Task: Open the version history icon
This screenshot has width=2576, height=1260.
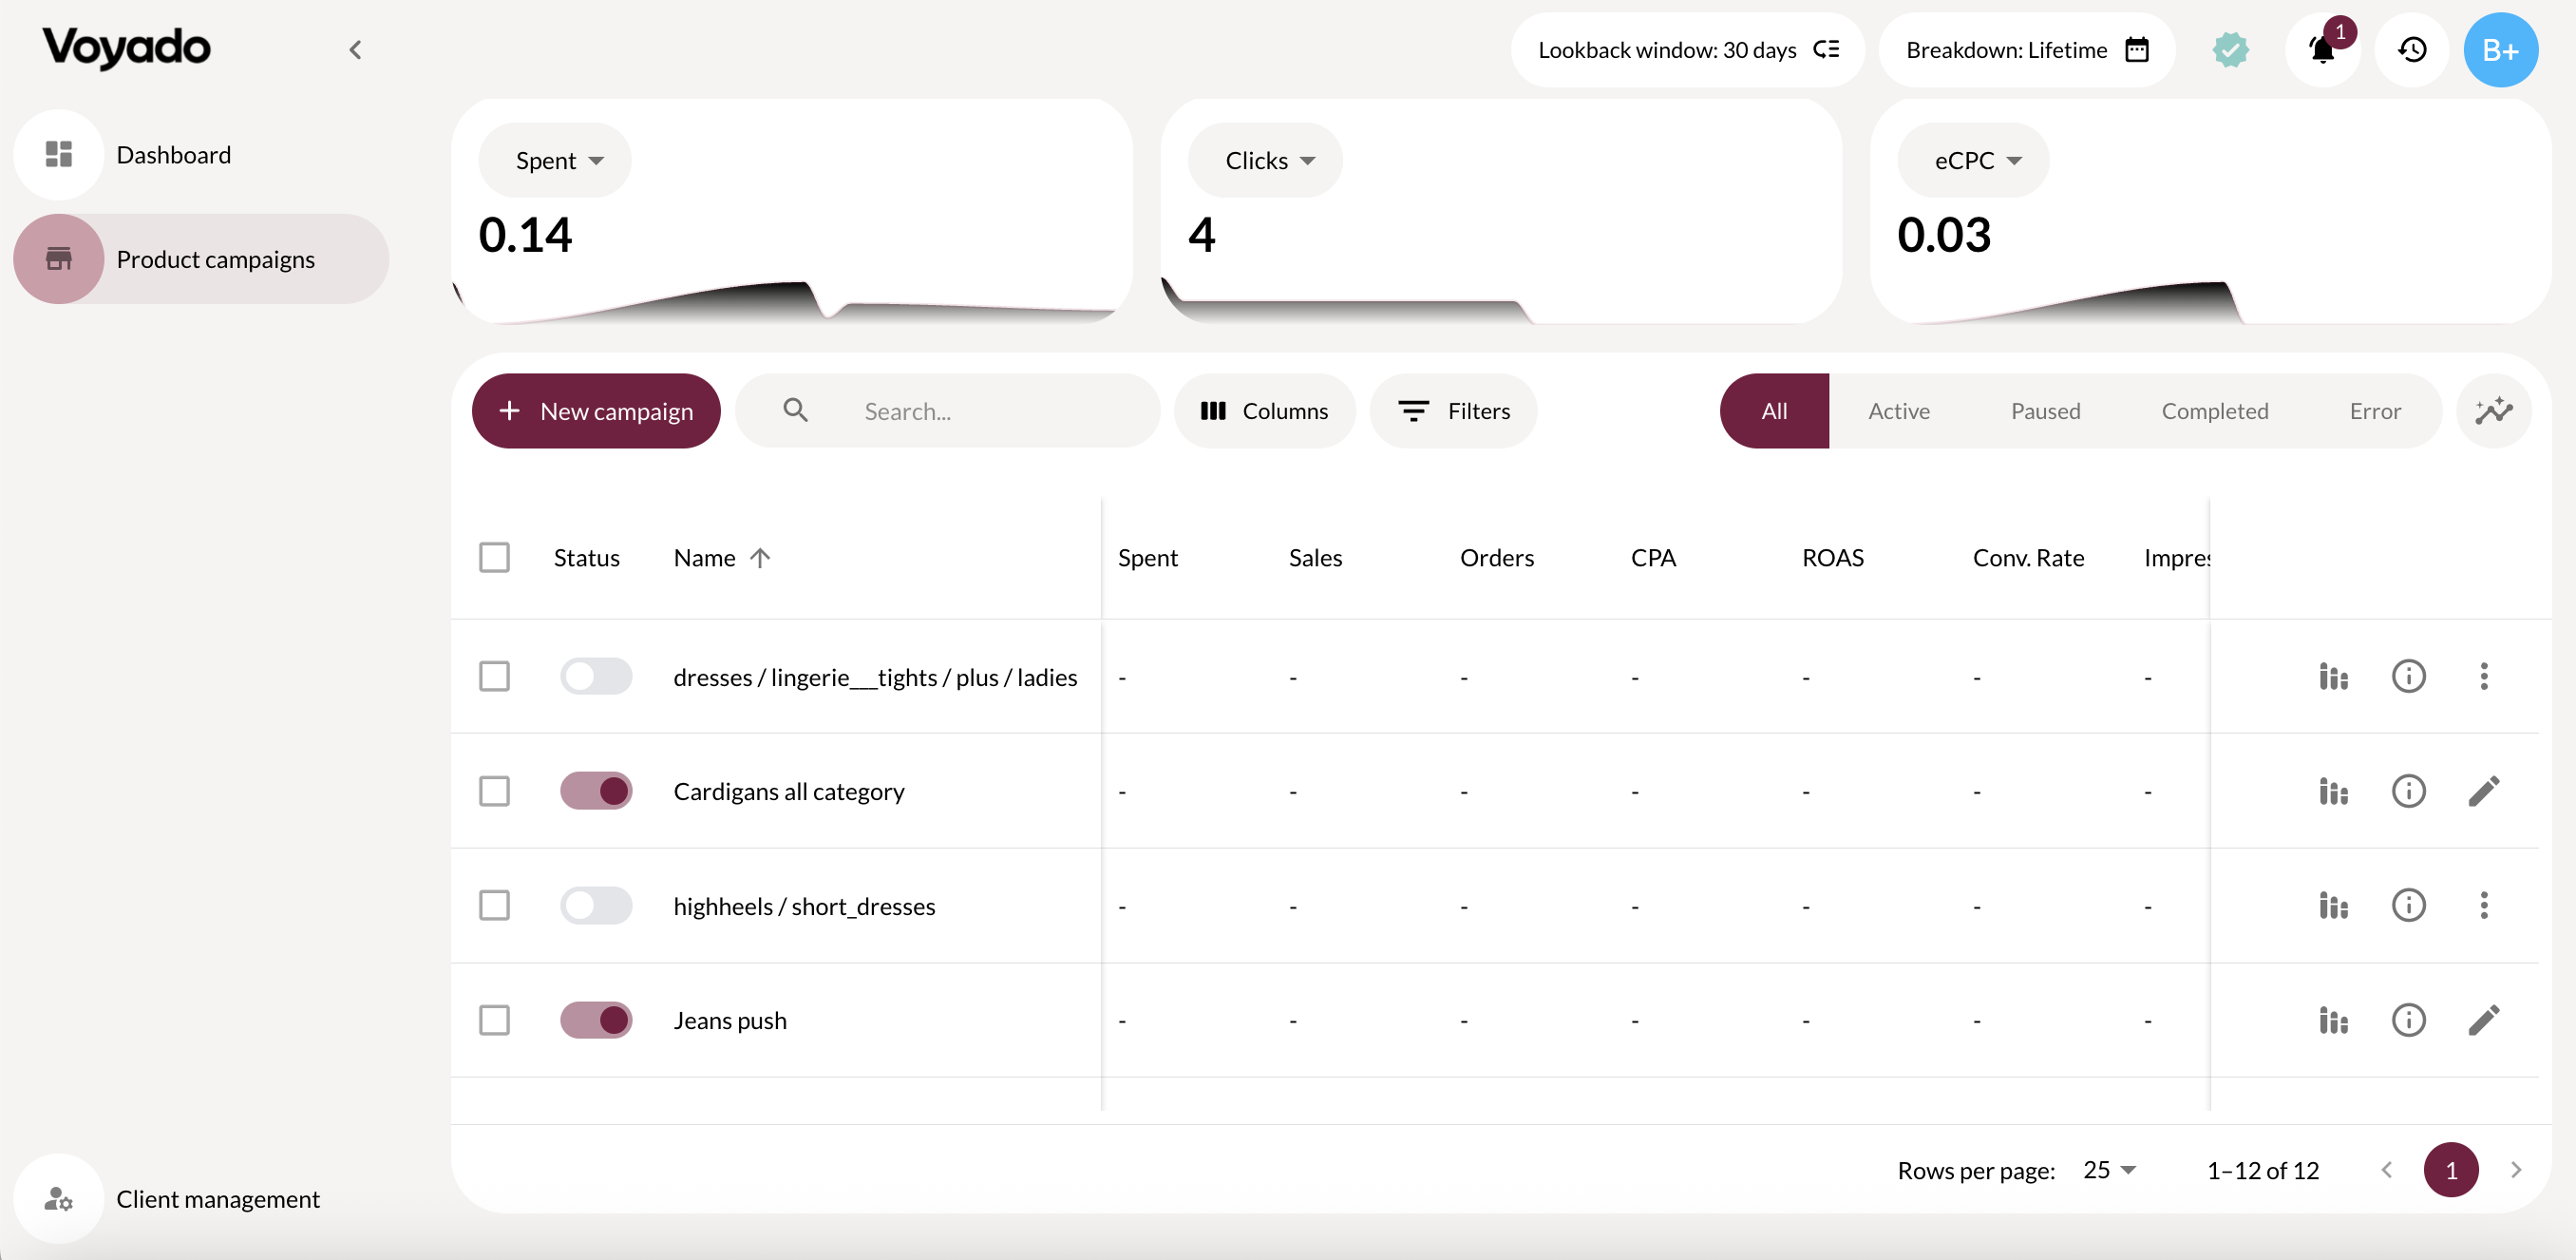Action: (2412, 49)
